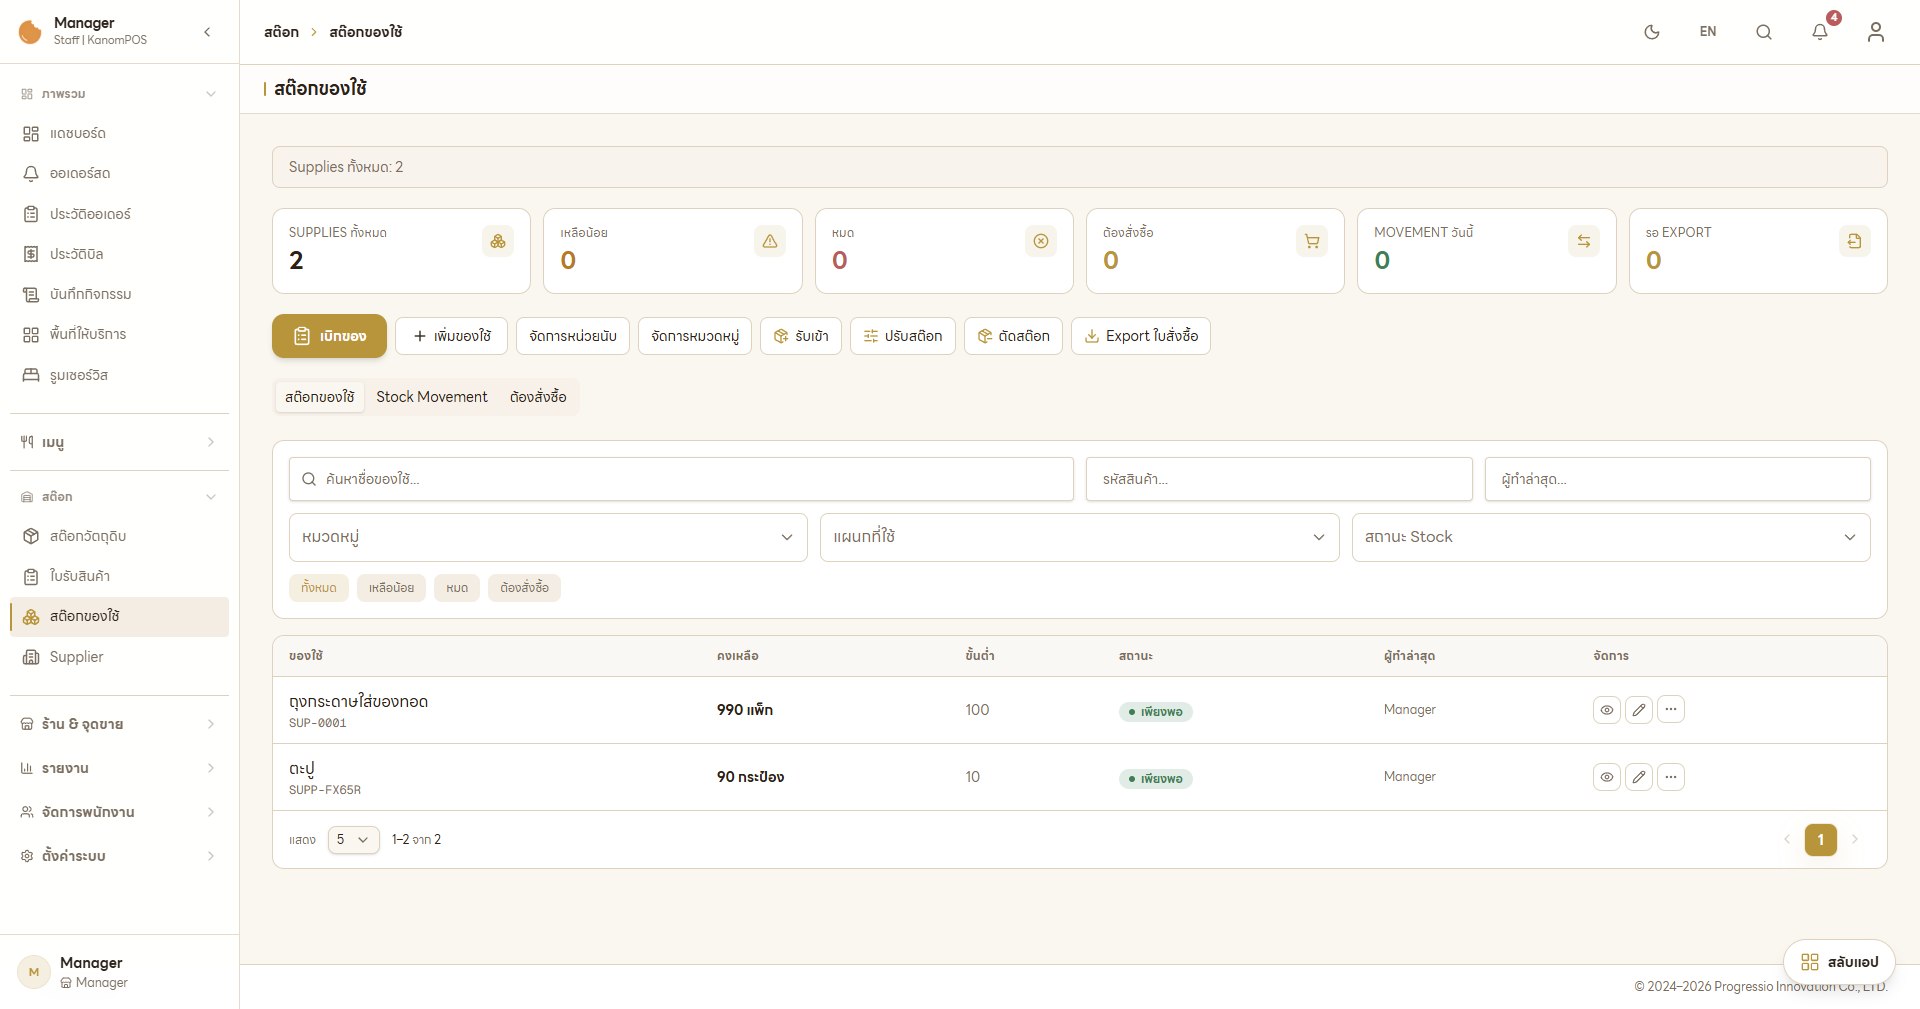Open user profile icon in header
1920x1009 pixels.
pos(1876,32)
